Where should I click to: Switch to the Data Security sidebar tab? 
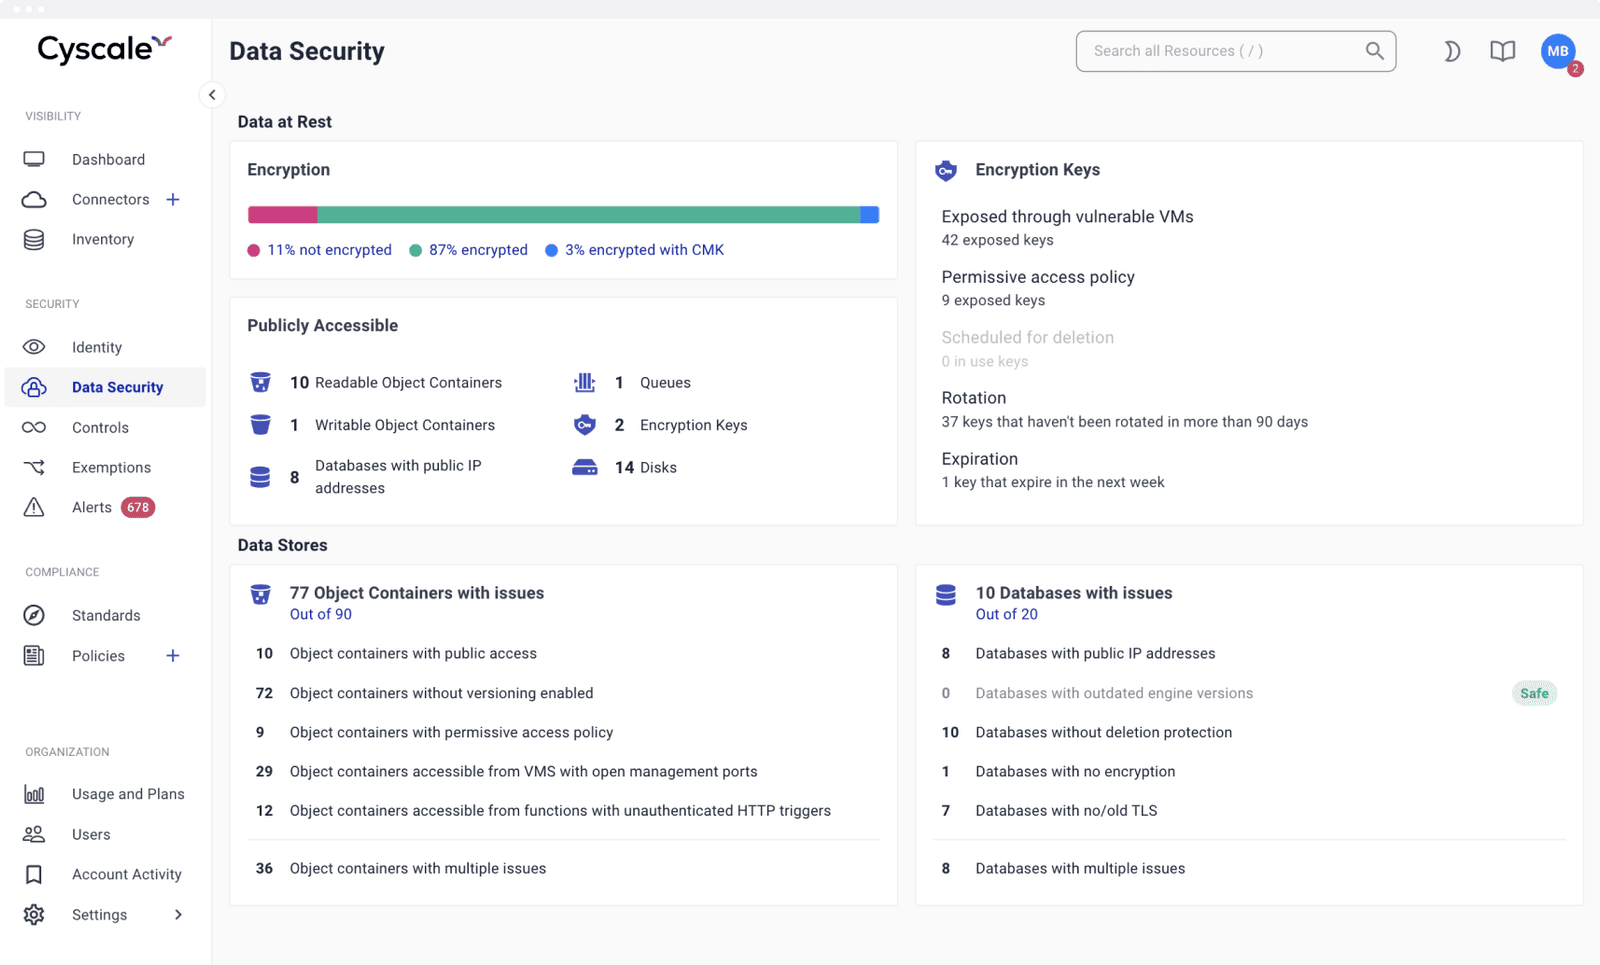coord(117,387)
